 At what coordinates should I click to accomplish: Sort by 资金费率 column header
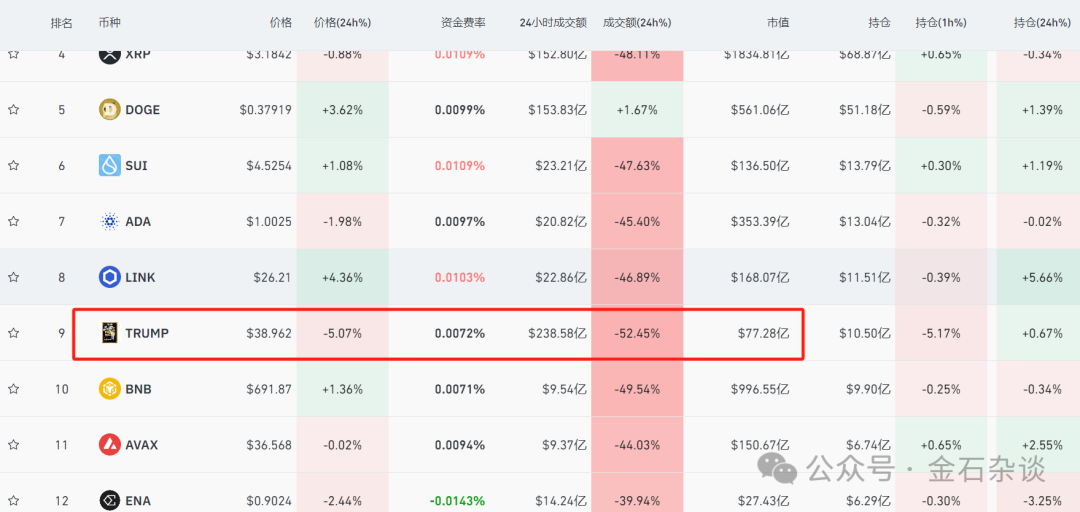click(463, 23)
